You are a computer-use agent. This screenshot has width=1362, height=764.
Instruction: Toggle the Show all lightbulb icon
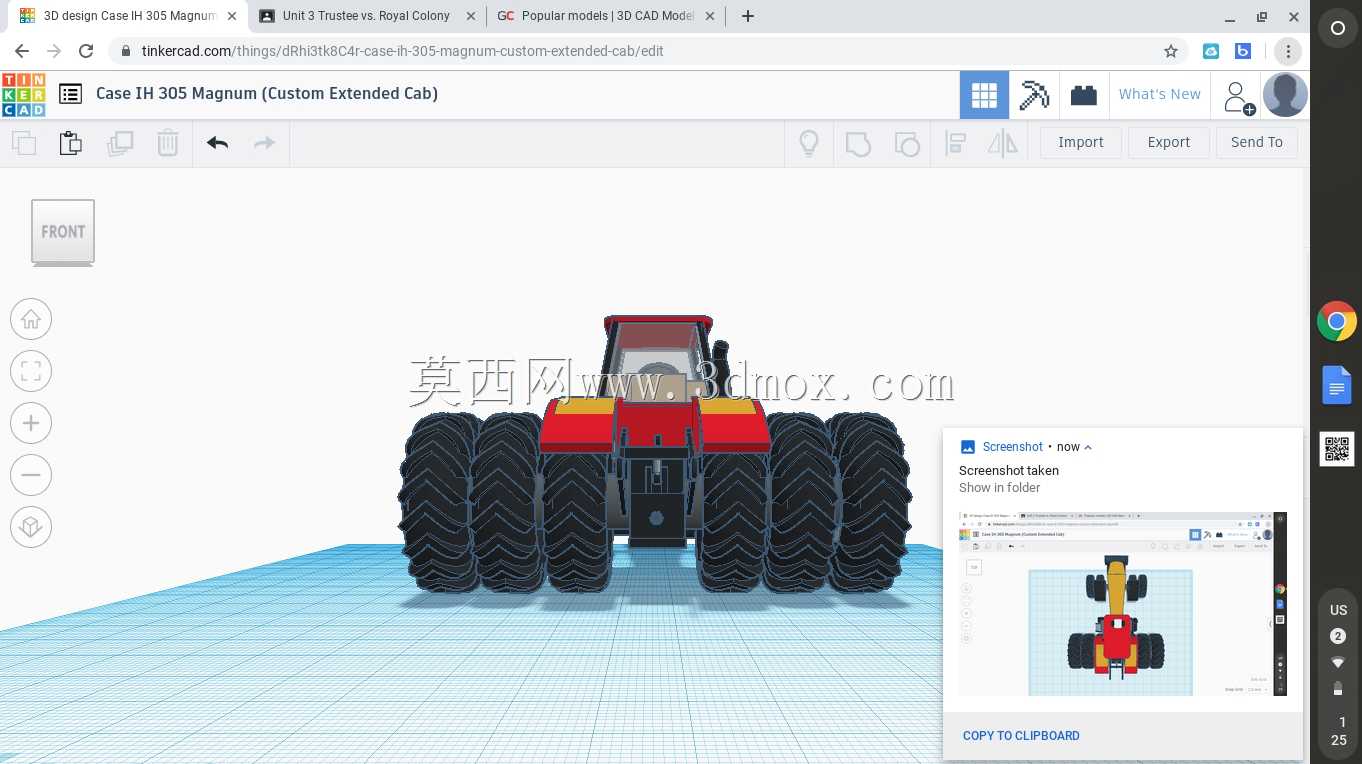pos(809,143)
